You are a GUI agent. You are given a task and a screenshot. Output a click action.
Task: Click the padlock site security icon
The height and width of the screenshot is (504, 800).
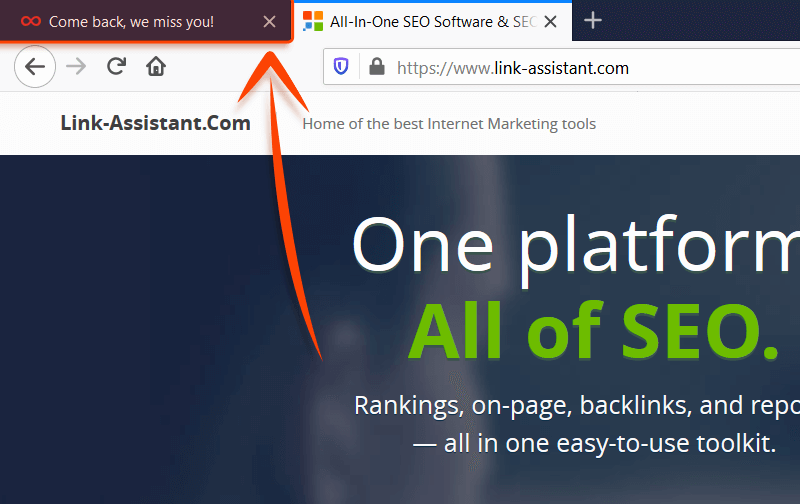click(x=376, y=67)
